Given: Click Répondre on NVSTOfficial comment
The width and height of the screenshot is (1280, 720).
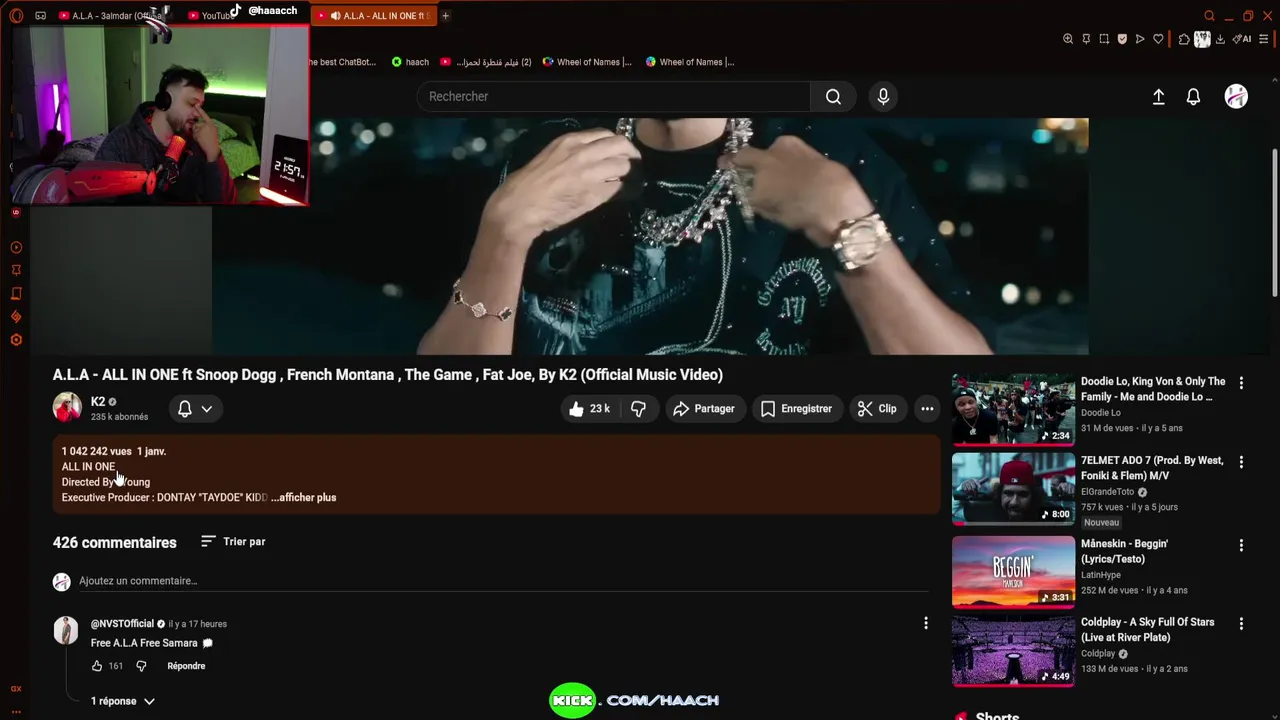Looking at the screenshot, I should pos(186,666).
